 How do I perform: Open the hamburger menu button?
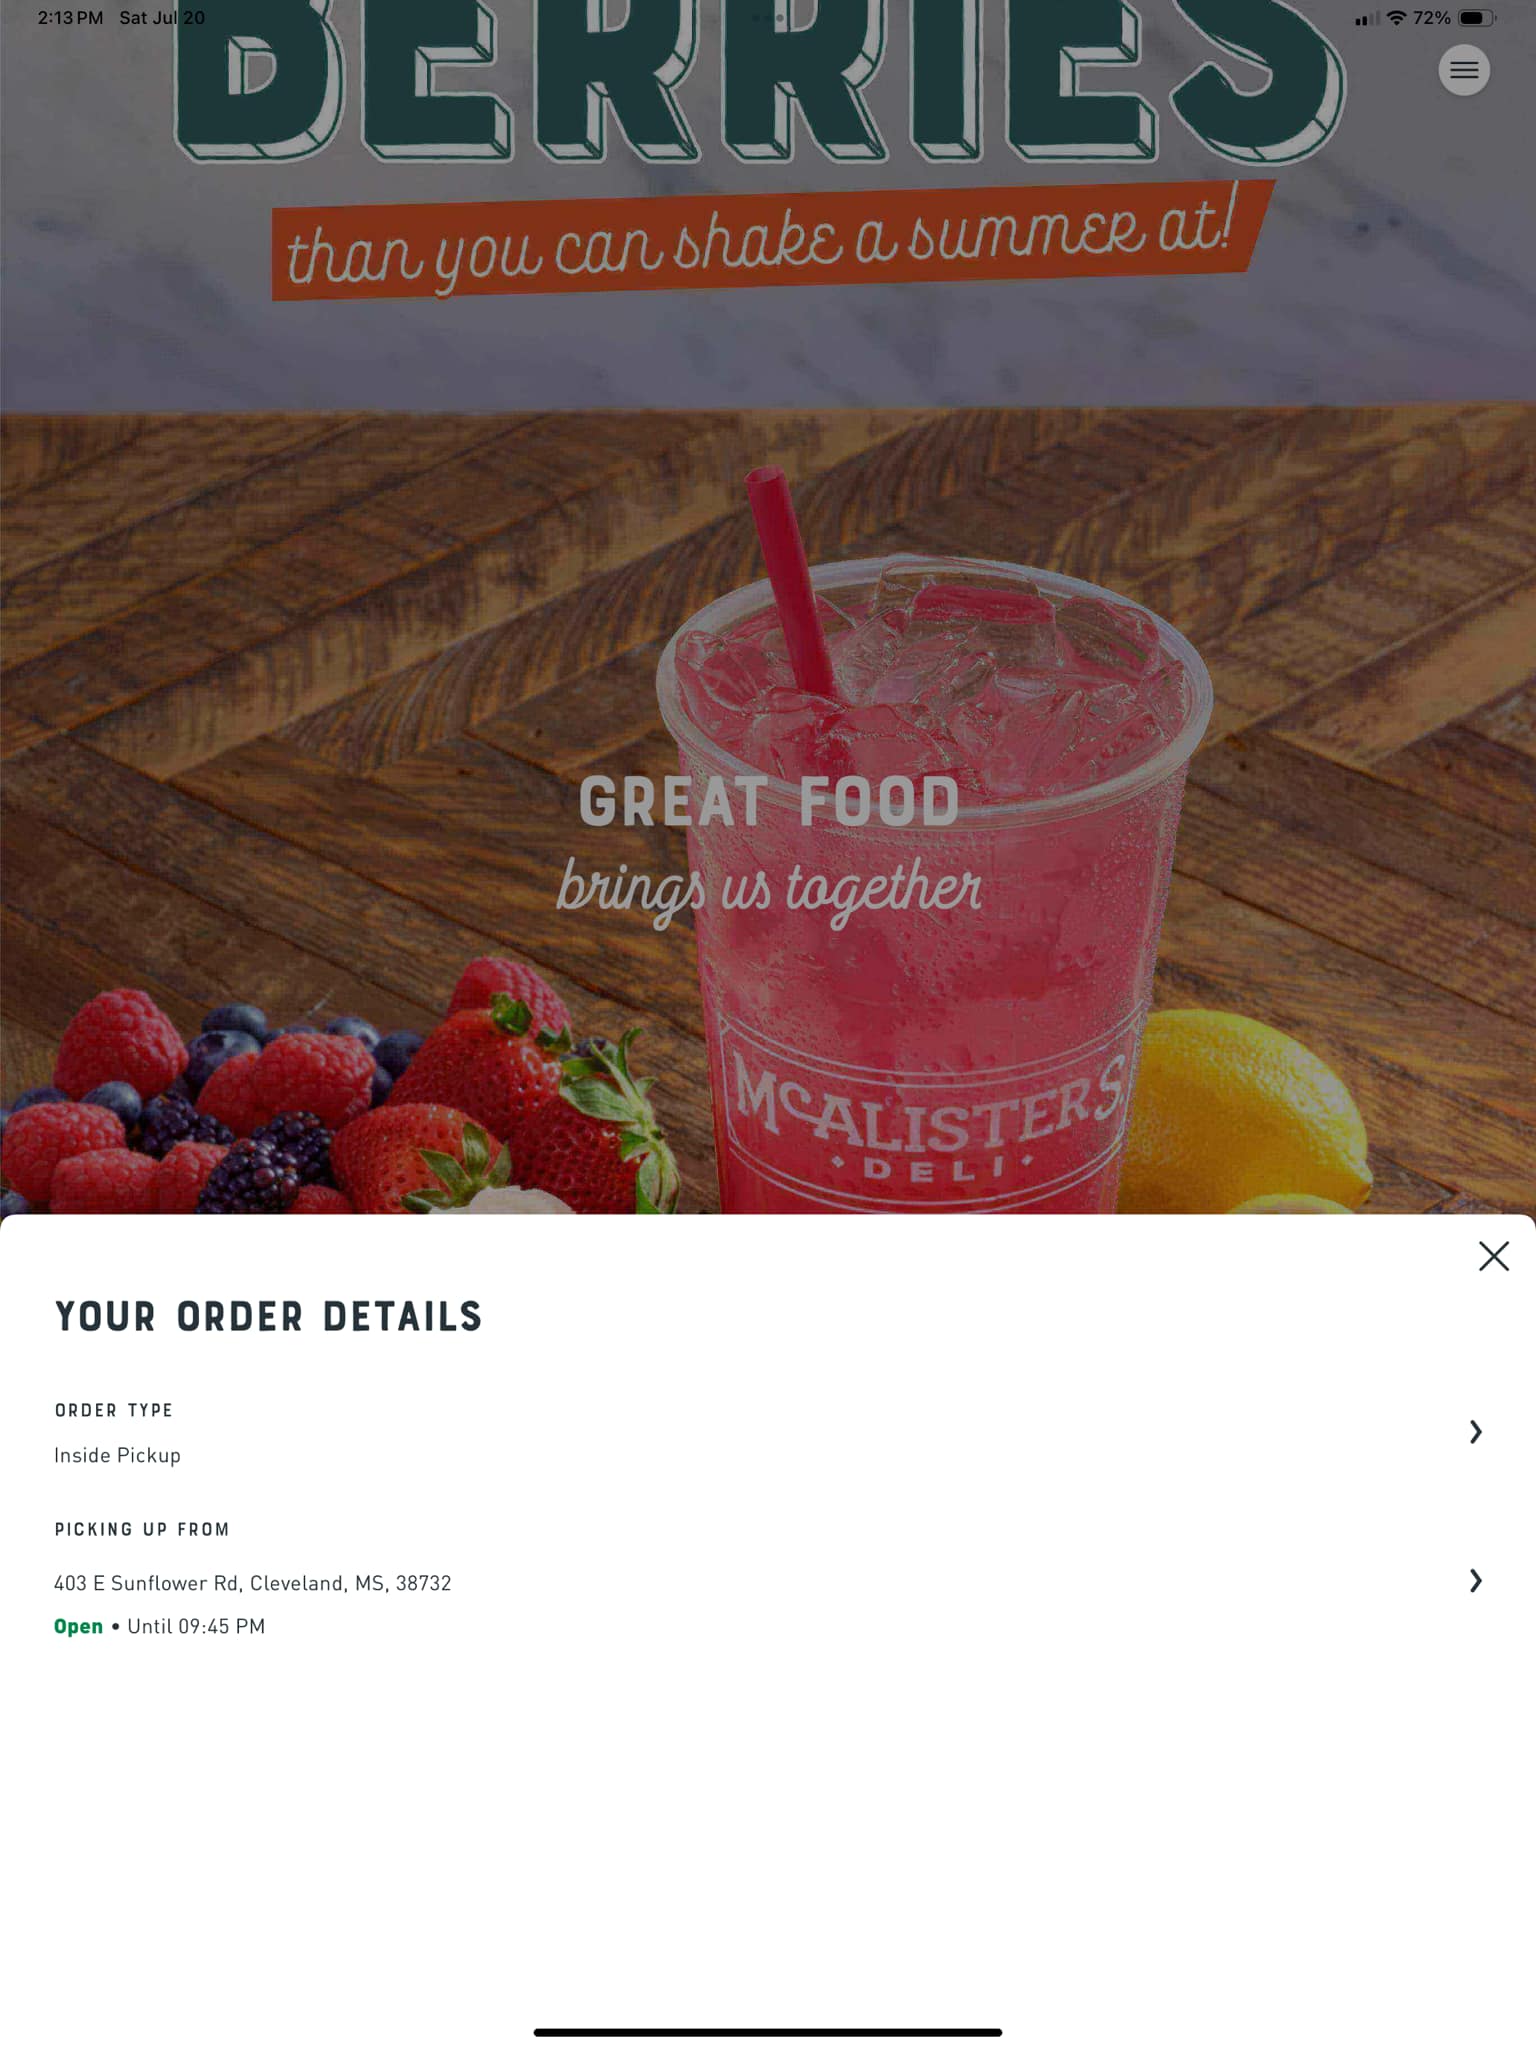pyautogui.click(x=1464, y=70)
